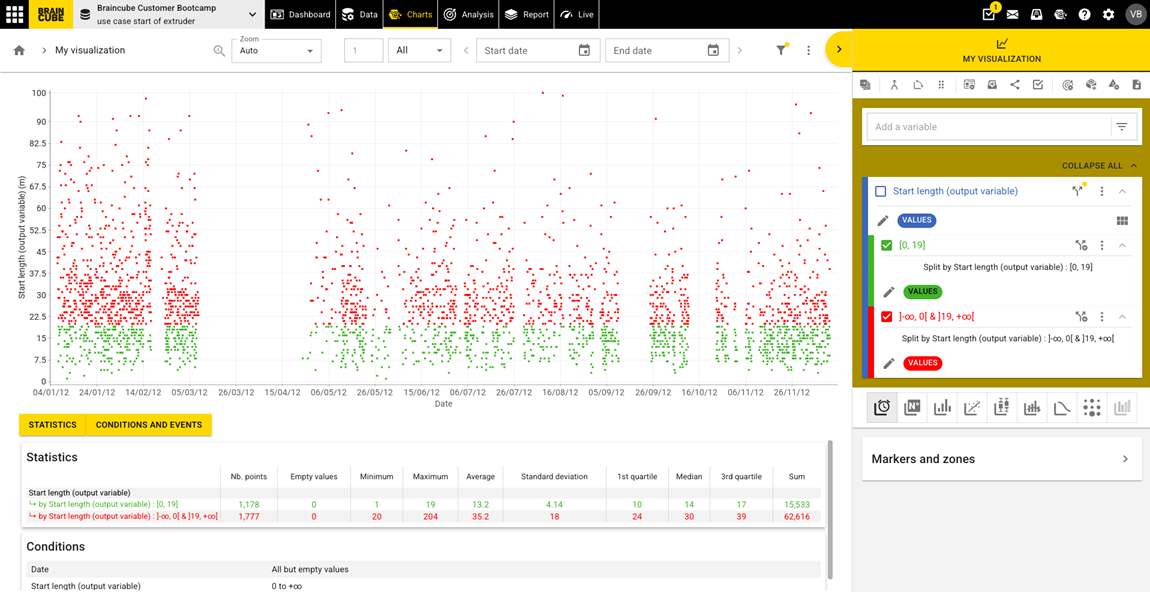The width and height of the screenshot is (1150, 592).
Task: Uncheck the red ]-∞, 0[ & ]19, +∞[ checkbox
Action: click(887, 316)
